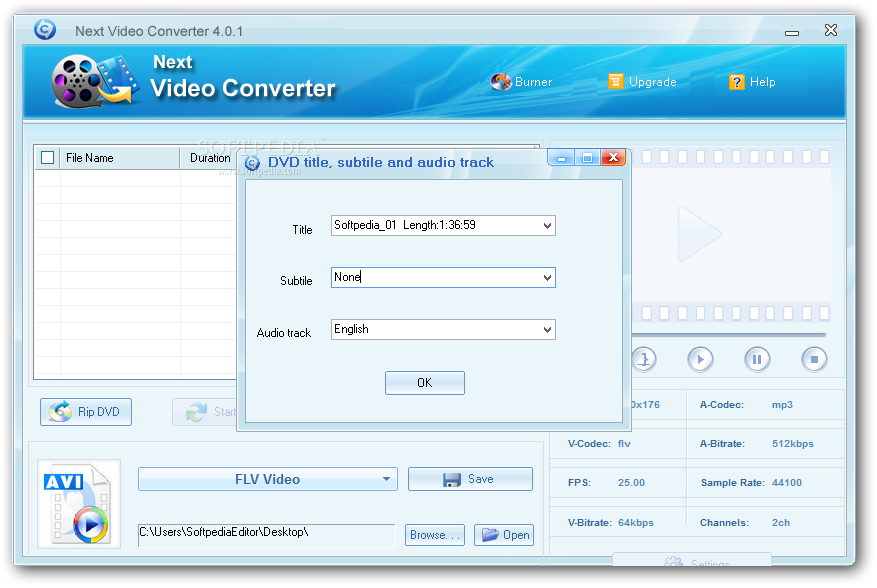
Task: Click the title bar app icon
Action: [x=45, y=29]
